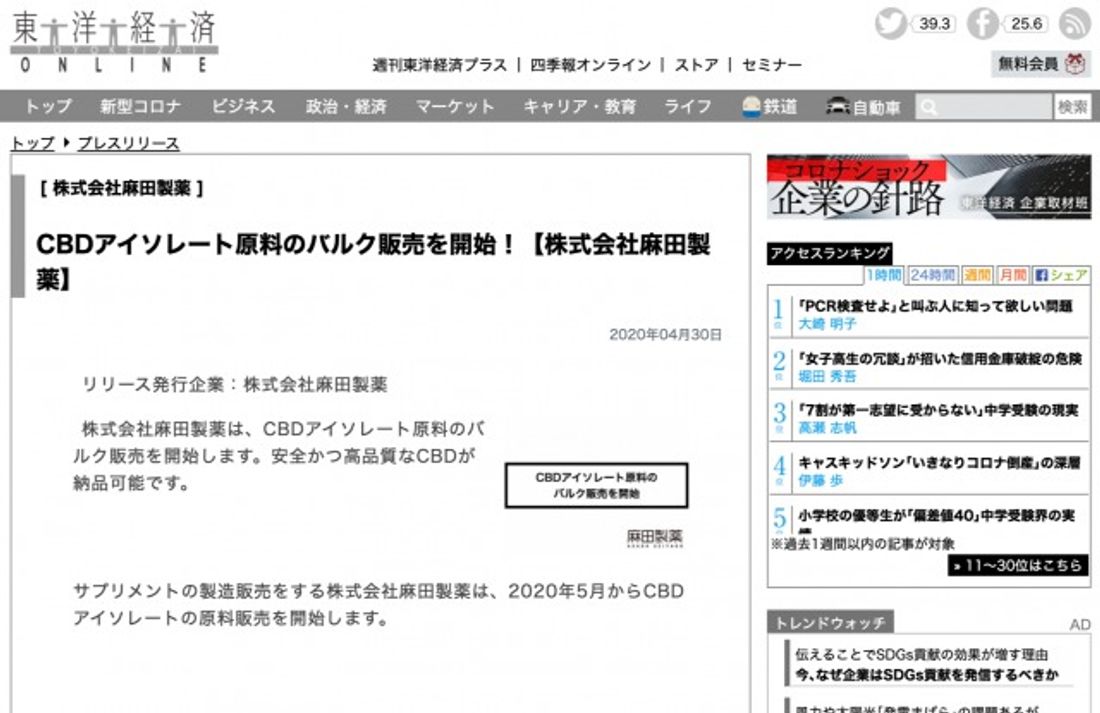Click the date 2020年04月30日
Viewport: 1100px width, 713px height.
click(x=665, y=335)
